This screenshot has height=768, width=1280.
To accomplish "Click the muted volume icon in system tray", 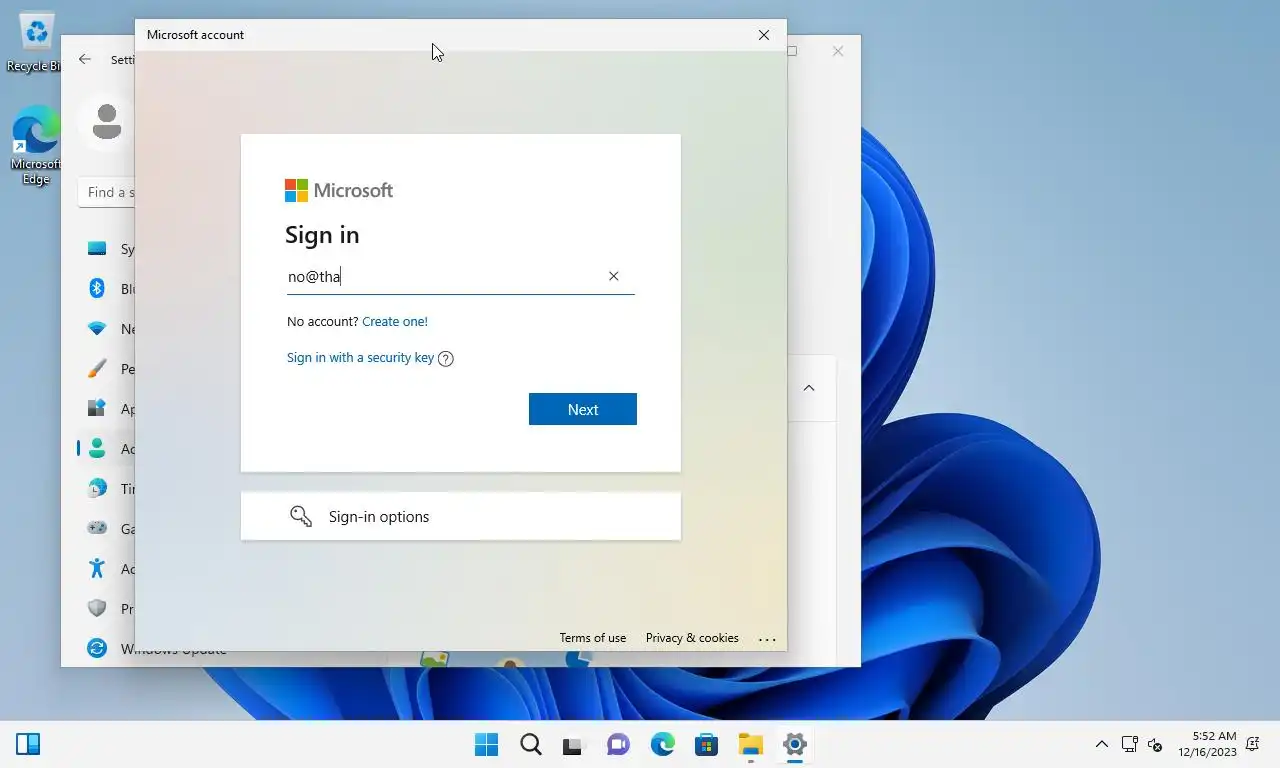I will [x=1155, y=745].
